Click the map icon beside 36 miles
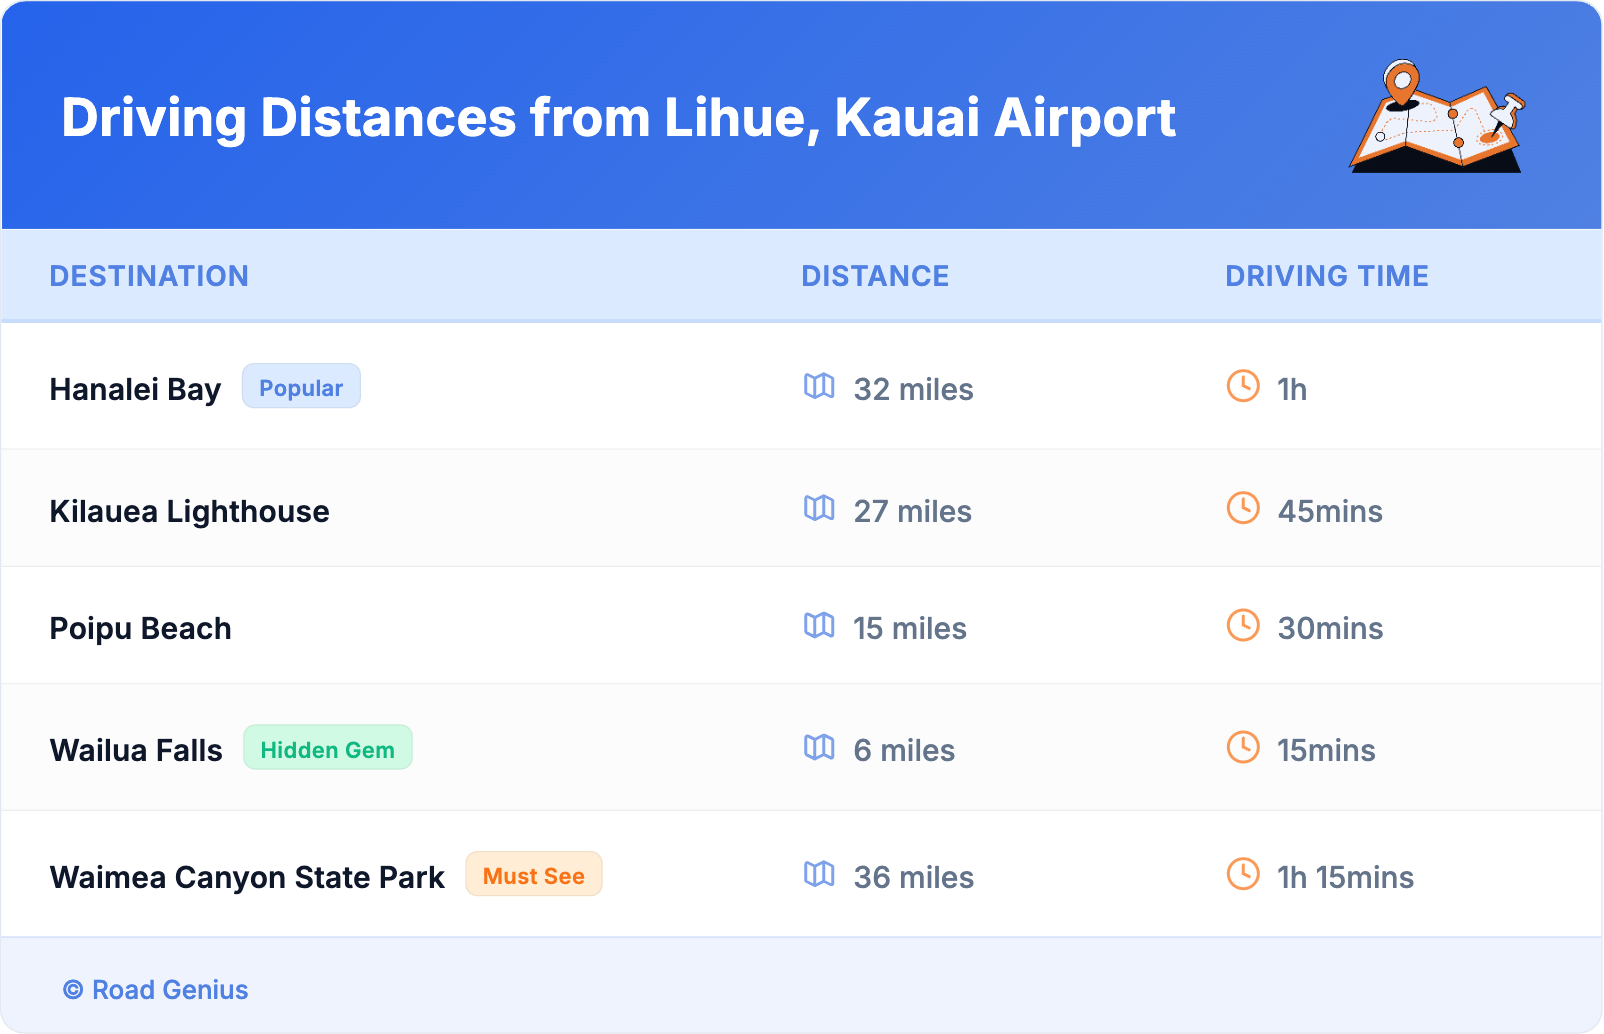 (819, 874)
